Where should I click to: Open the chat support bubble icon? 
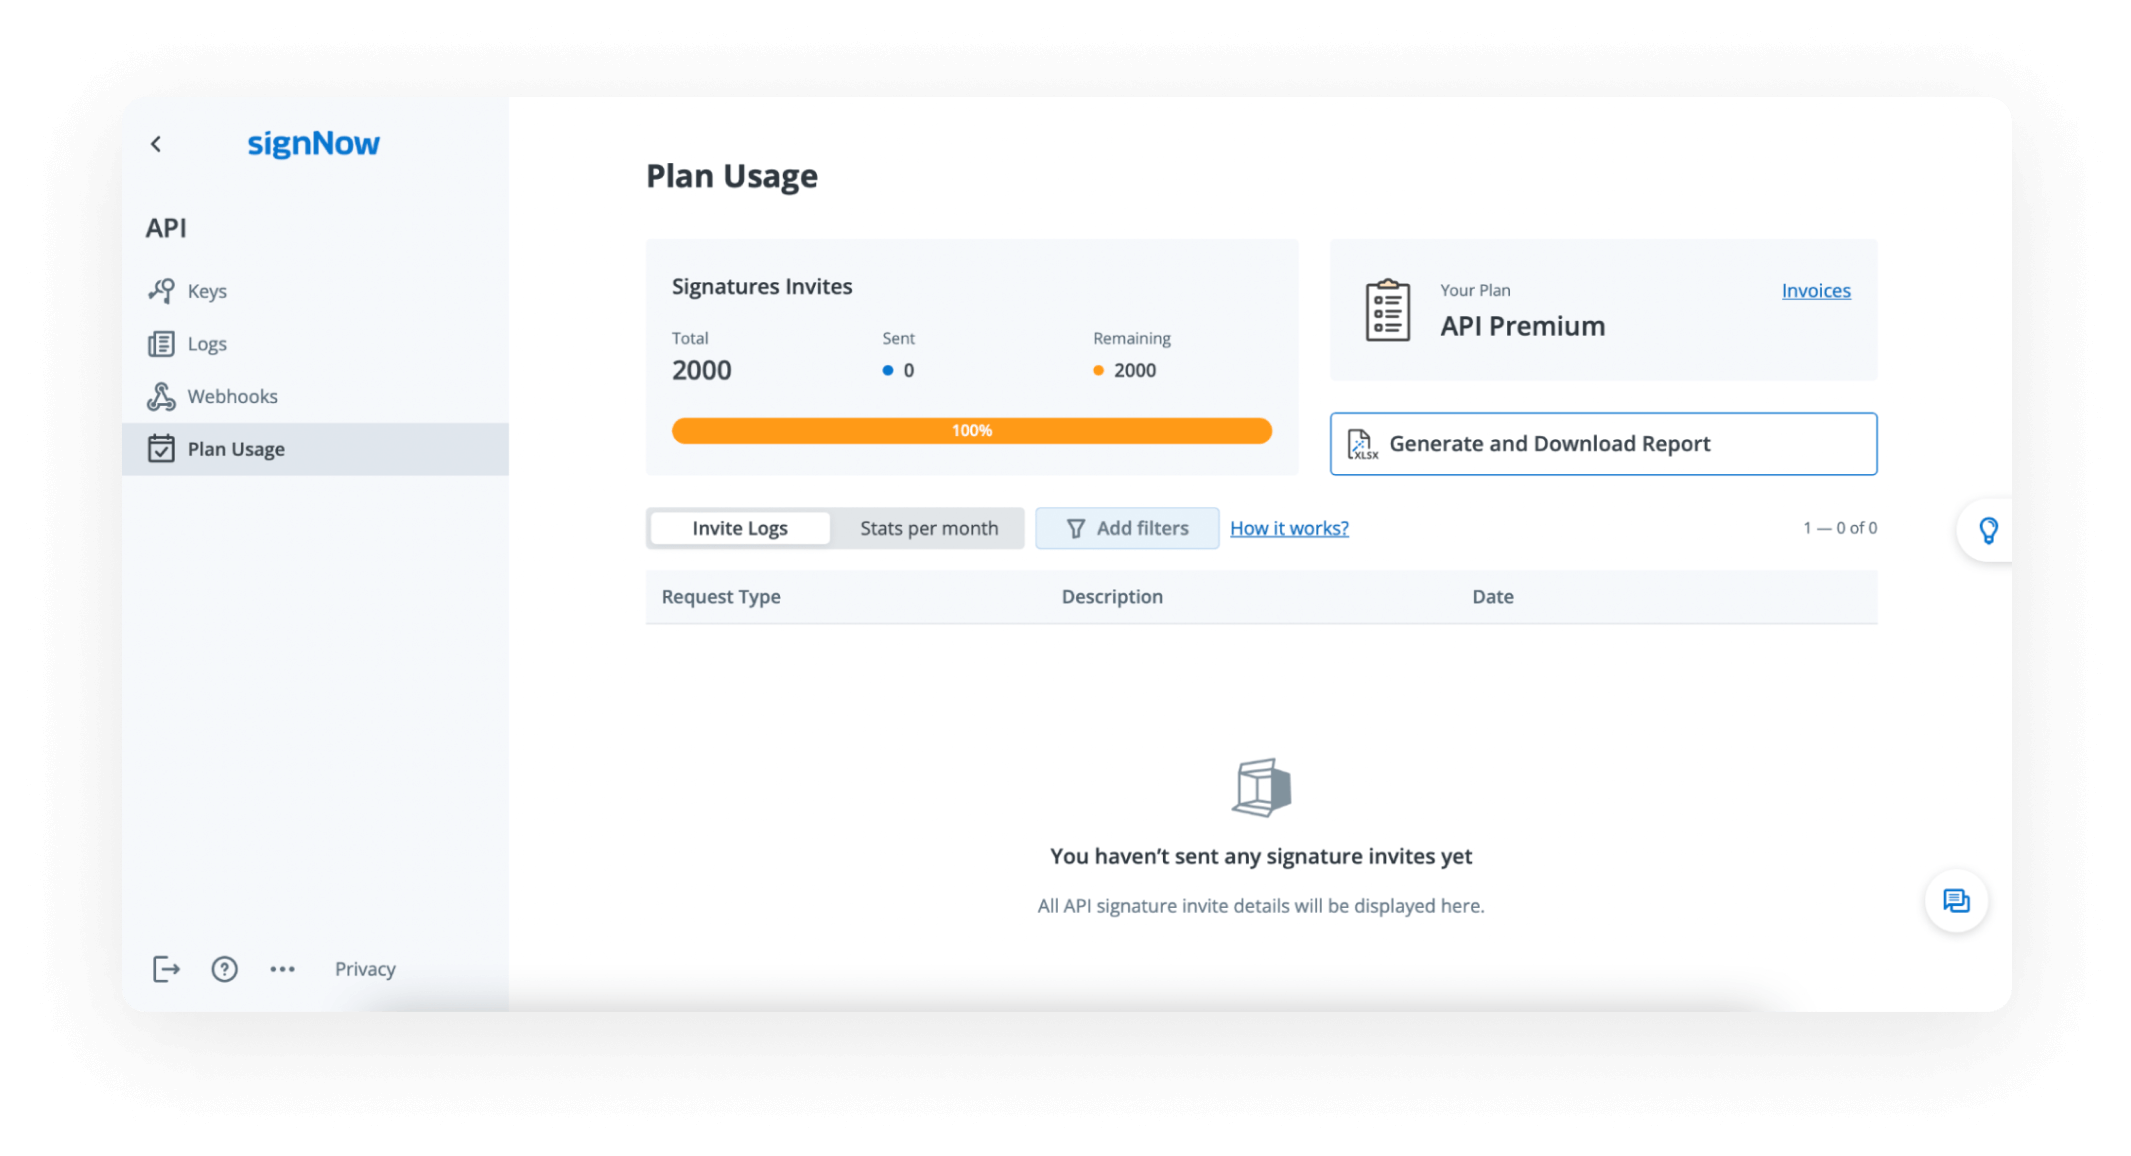click(x=1956, y=901)
